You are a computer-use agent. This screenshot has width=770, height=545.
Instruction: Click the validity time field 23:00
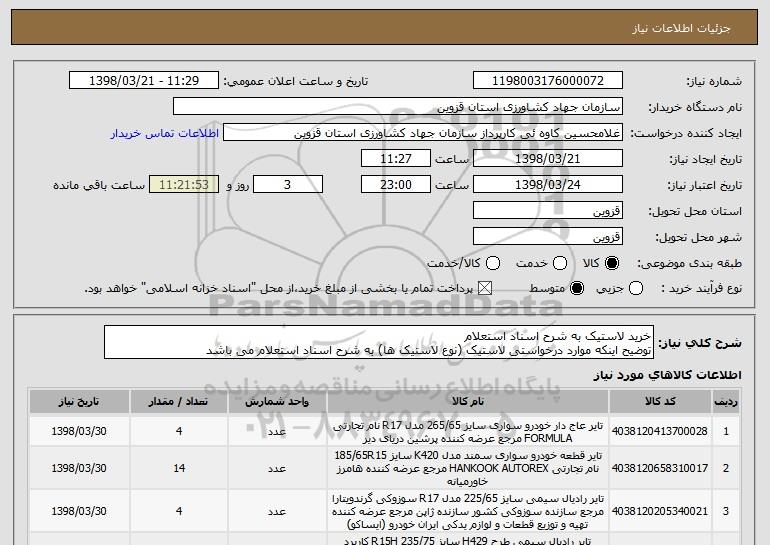(x=396, y=185)
